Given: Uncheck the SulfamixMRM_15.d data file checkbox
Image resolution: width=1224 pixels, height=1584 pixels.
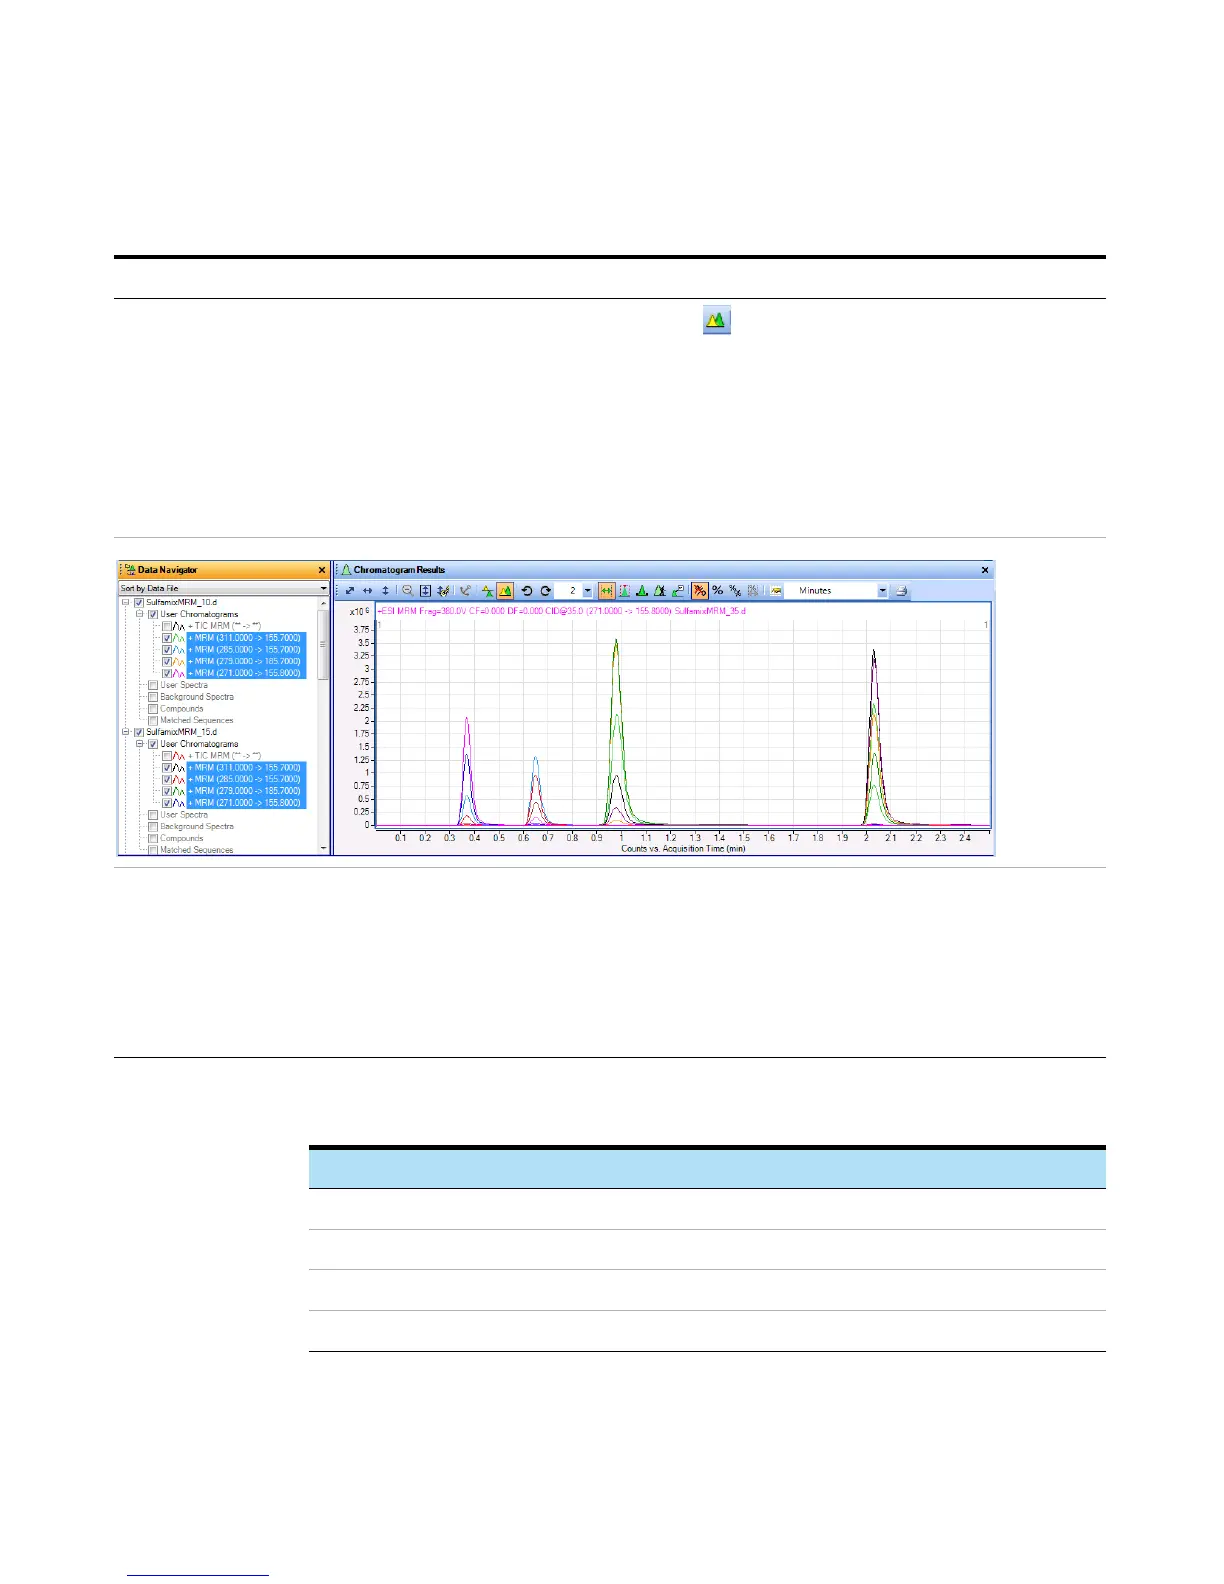Looking at the screenshot, I should pyautogui.click(x=139, y=732).
